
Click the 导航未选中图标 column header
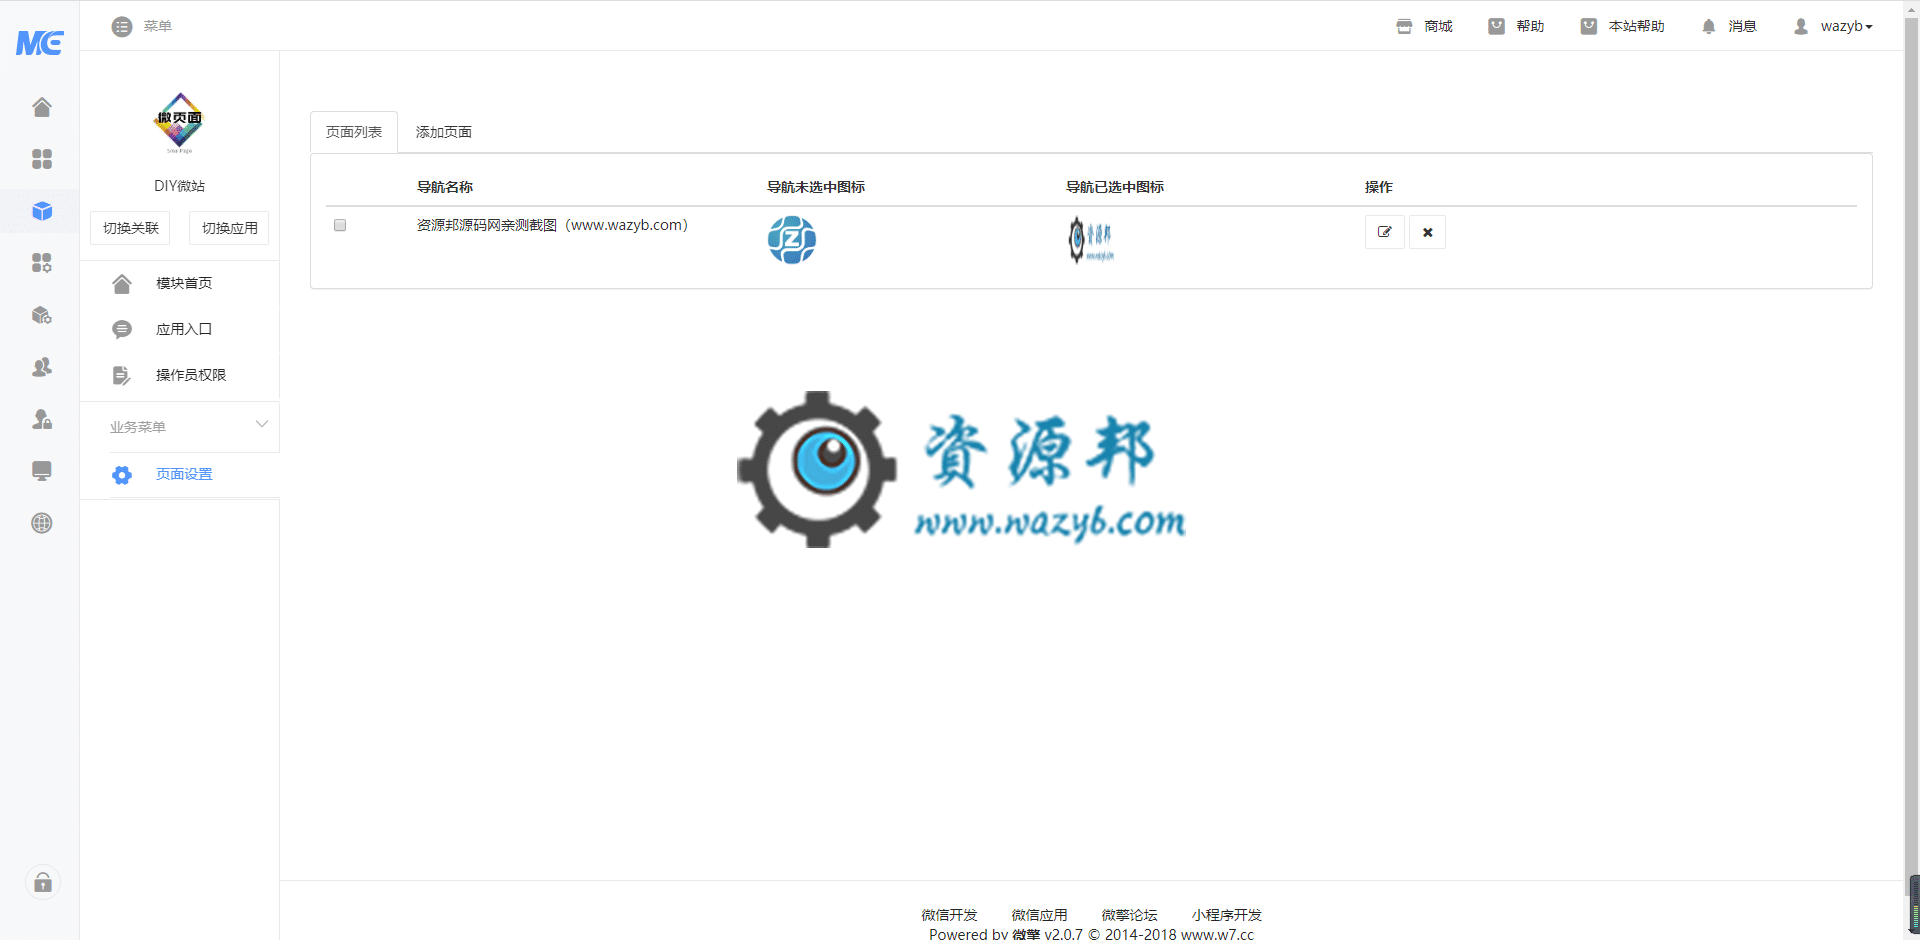[x=816, y=187]
